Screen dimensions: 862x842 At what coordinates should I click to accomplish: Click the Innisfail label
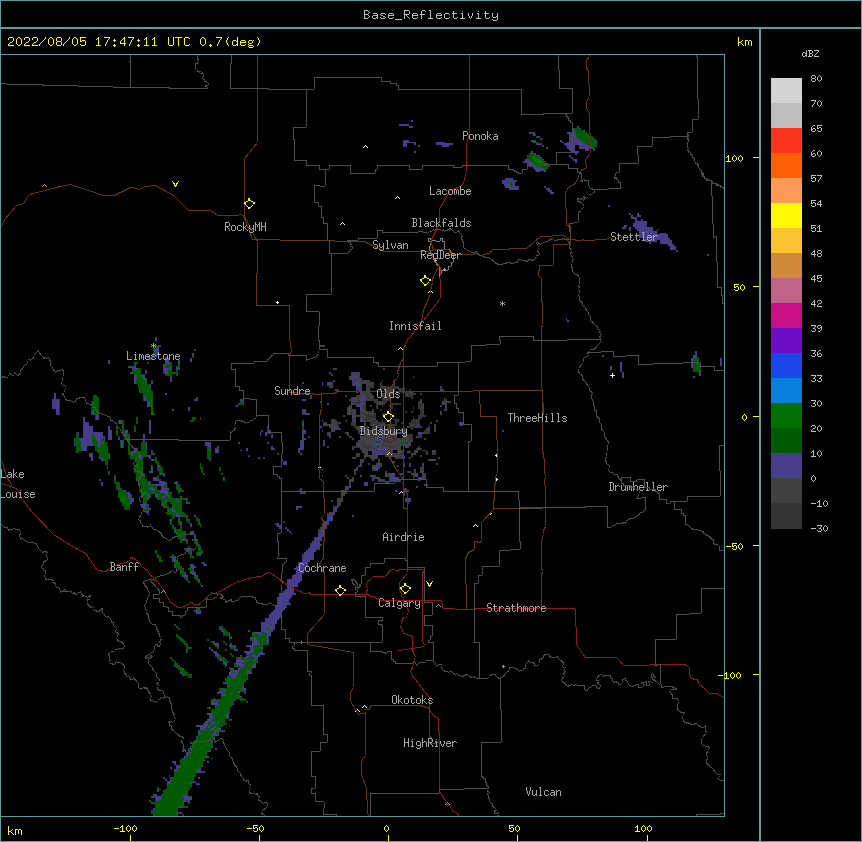pos(415,326)
